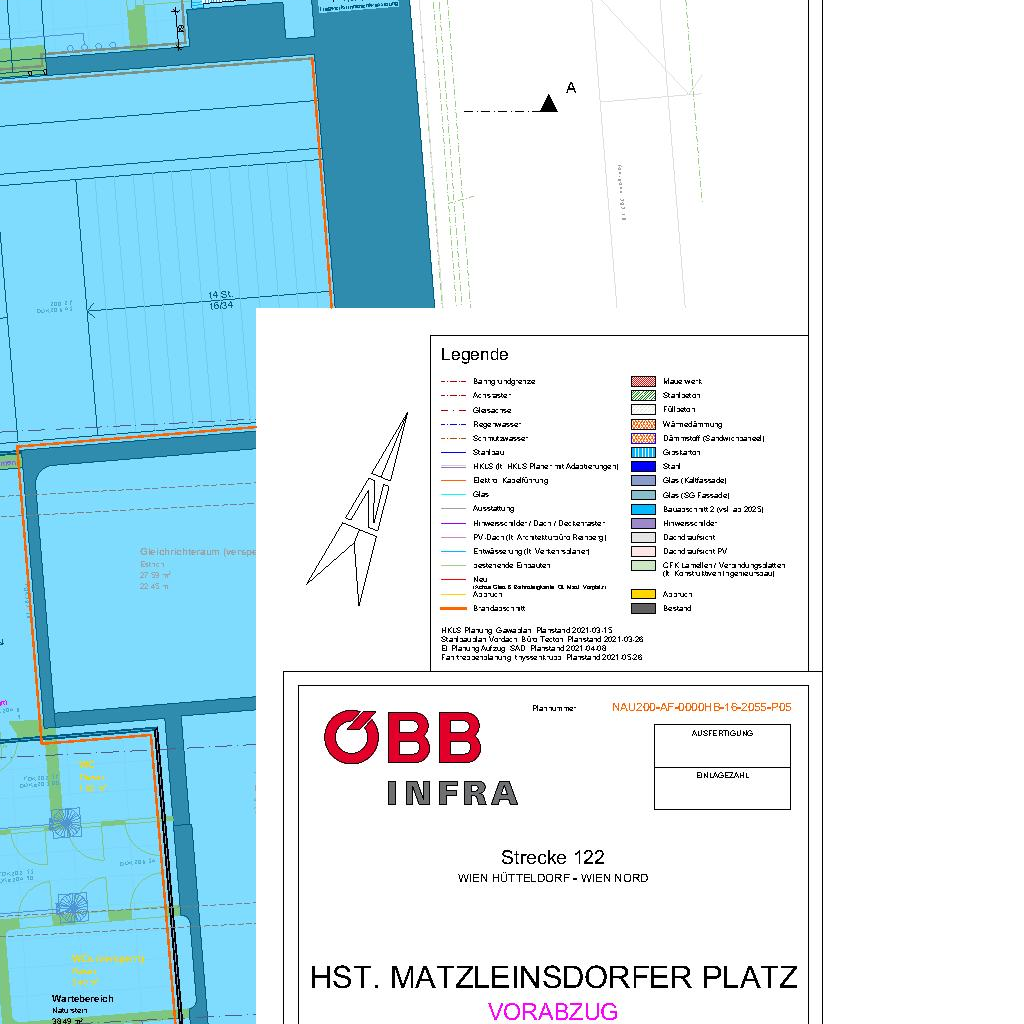The height and width of the screenshot is (1024, 1024).
Task: Click the magenta VORABZUG text
Action: 553,1011
